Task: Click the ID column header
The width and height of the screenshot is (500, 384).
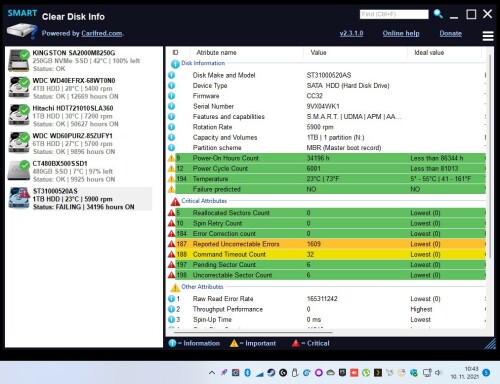Action: click(x=175, y=53)
